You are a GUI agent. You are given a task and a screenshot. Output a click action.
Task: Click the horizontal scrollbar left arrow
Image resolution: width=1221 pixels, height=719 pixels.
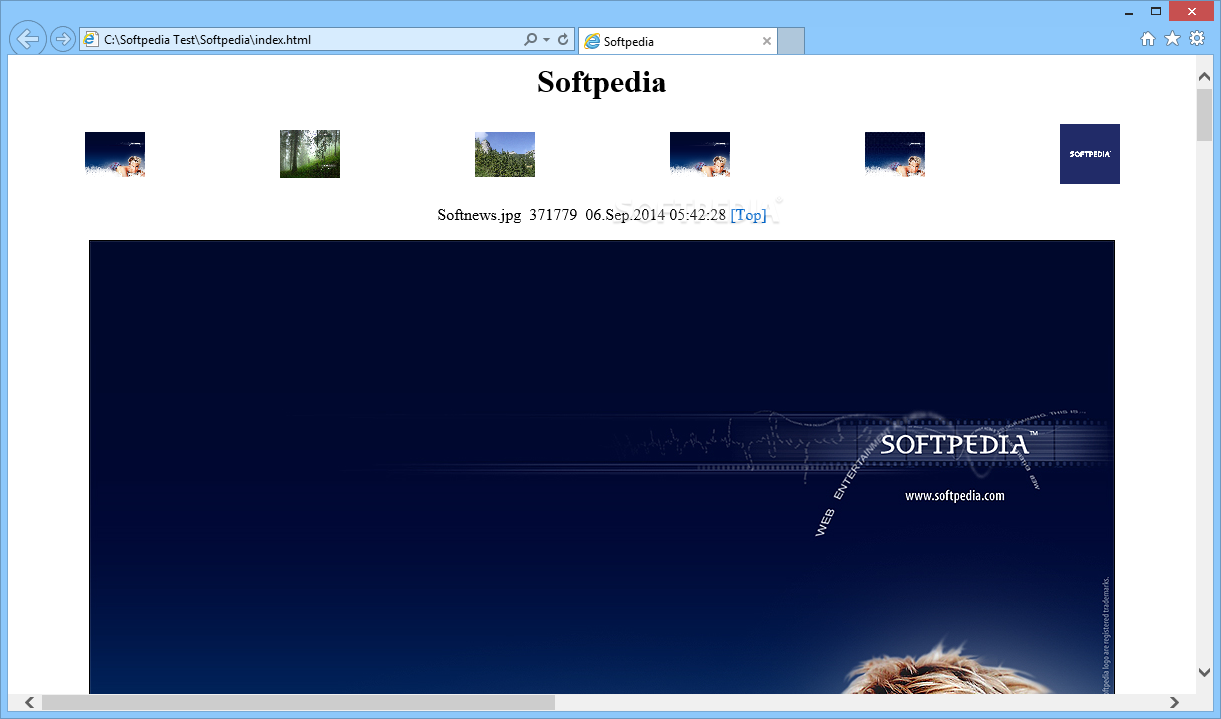(29, 703)
